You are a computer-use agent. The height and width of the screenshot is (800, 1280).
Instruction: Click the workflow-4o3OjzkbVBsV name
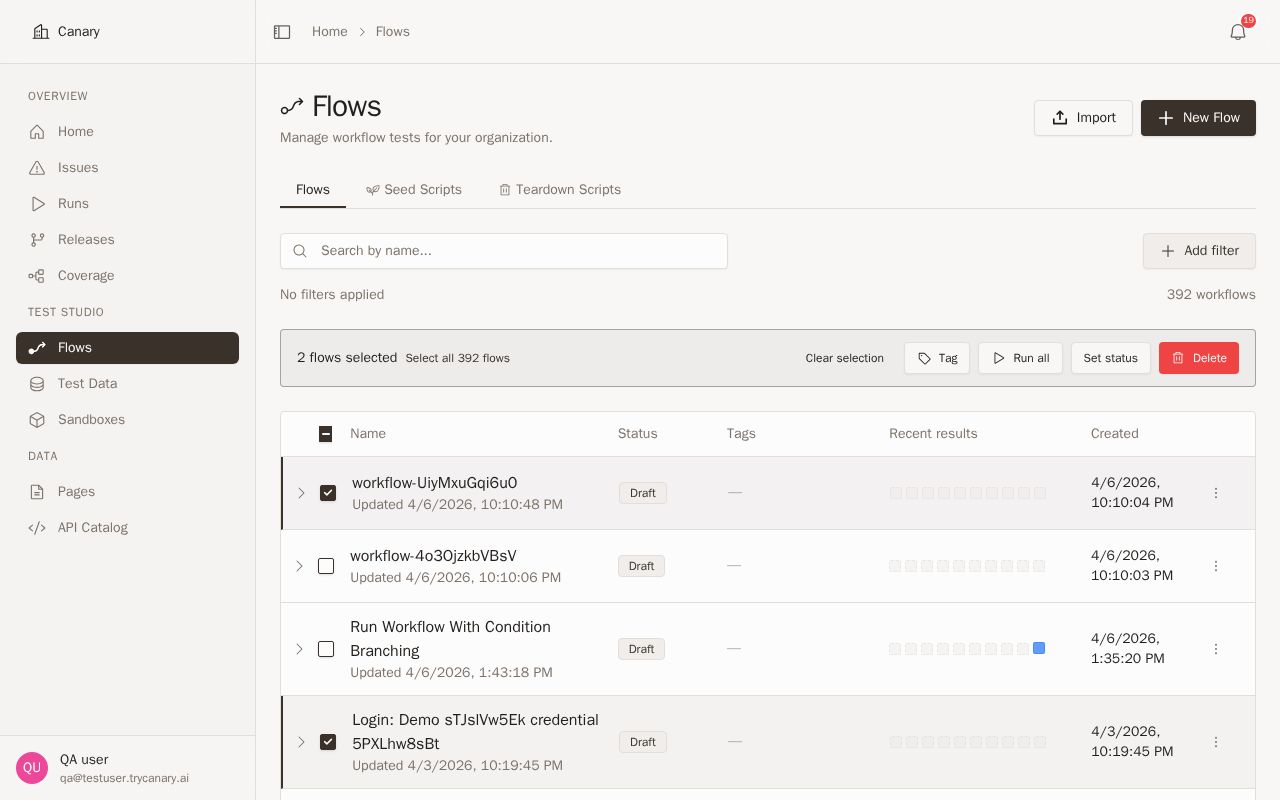click(433, 556)
